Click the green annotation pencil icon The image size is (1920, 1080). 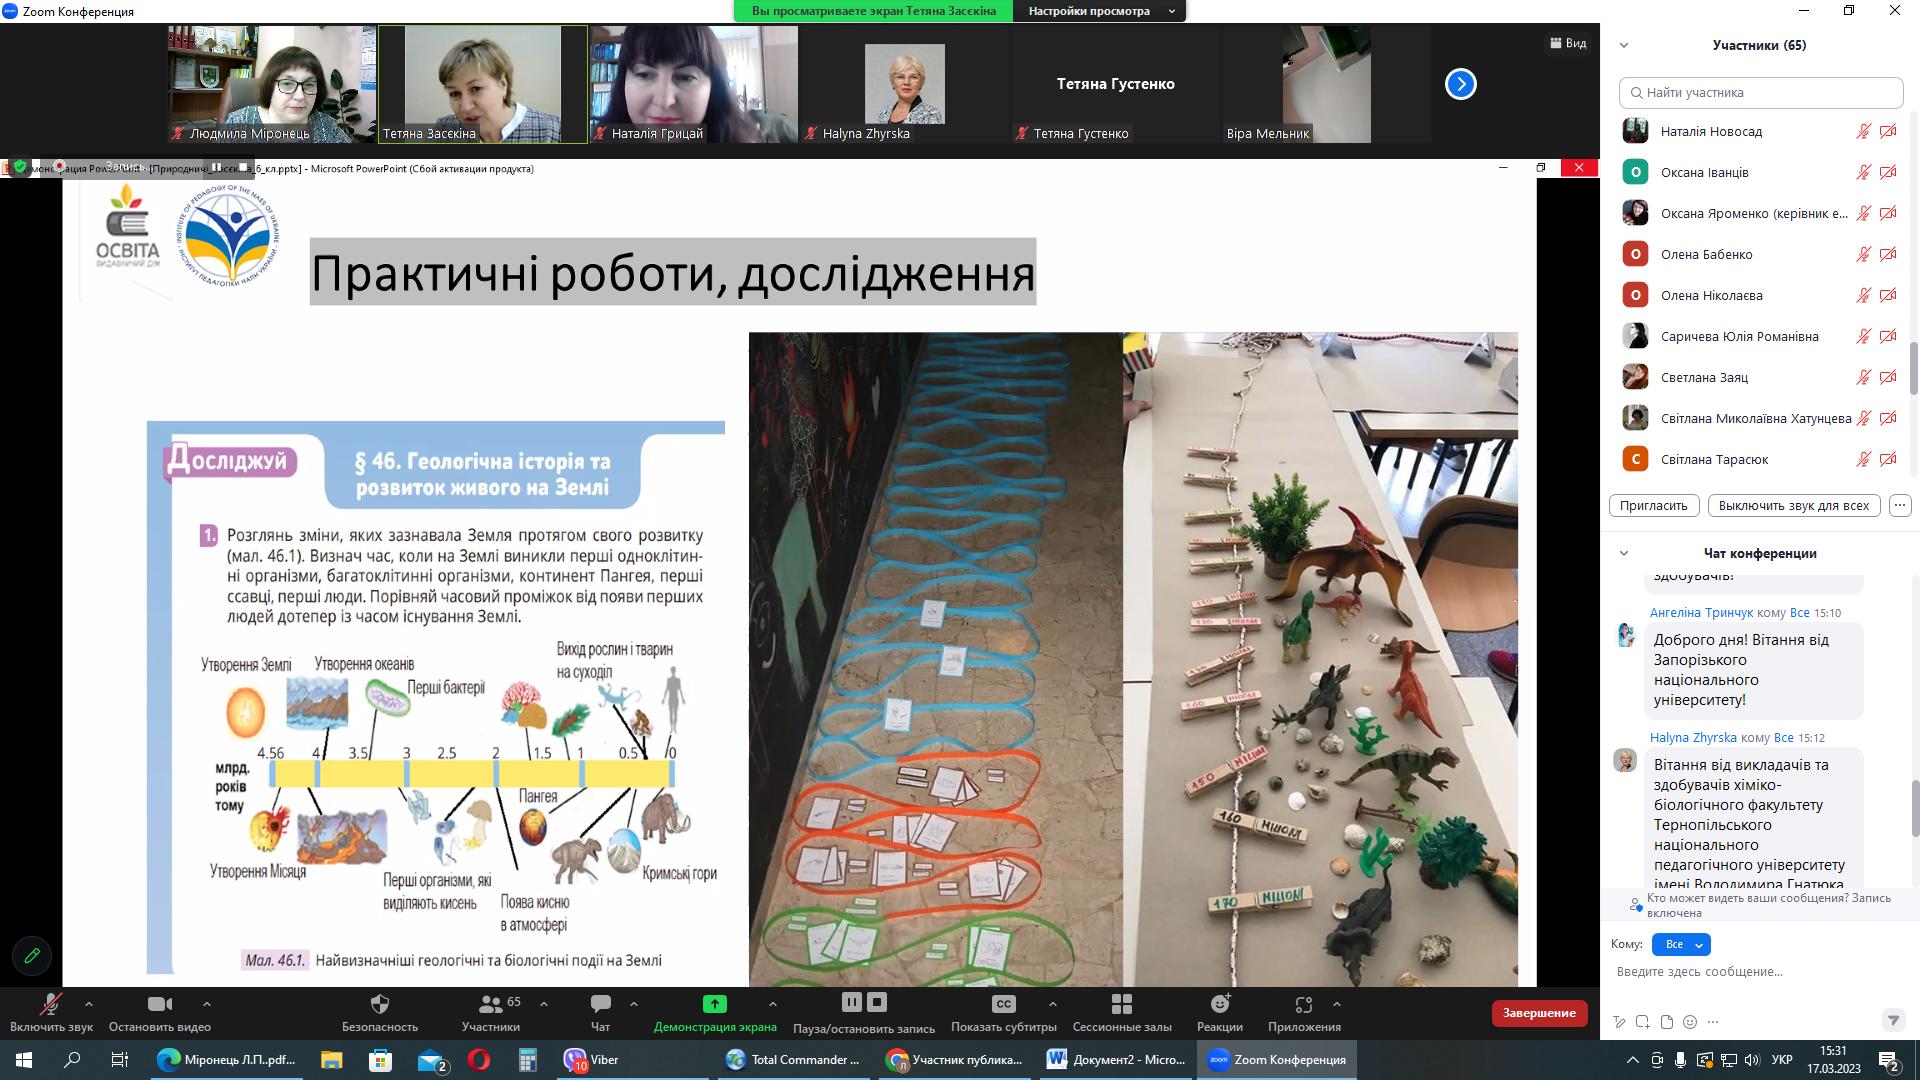pos(32,956)
